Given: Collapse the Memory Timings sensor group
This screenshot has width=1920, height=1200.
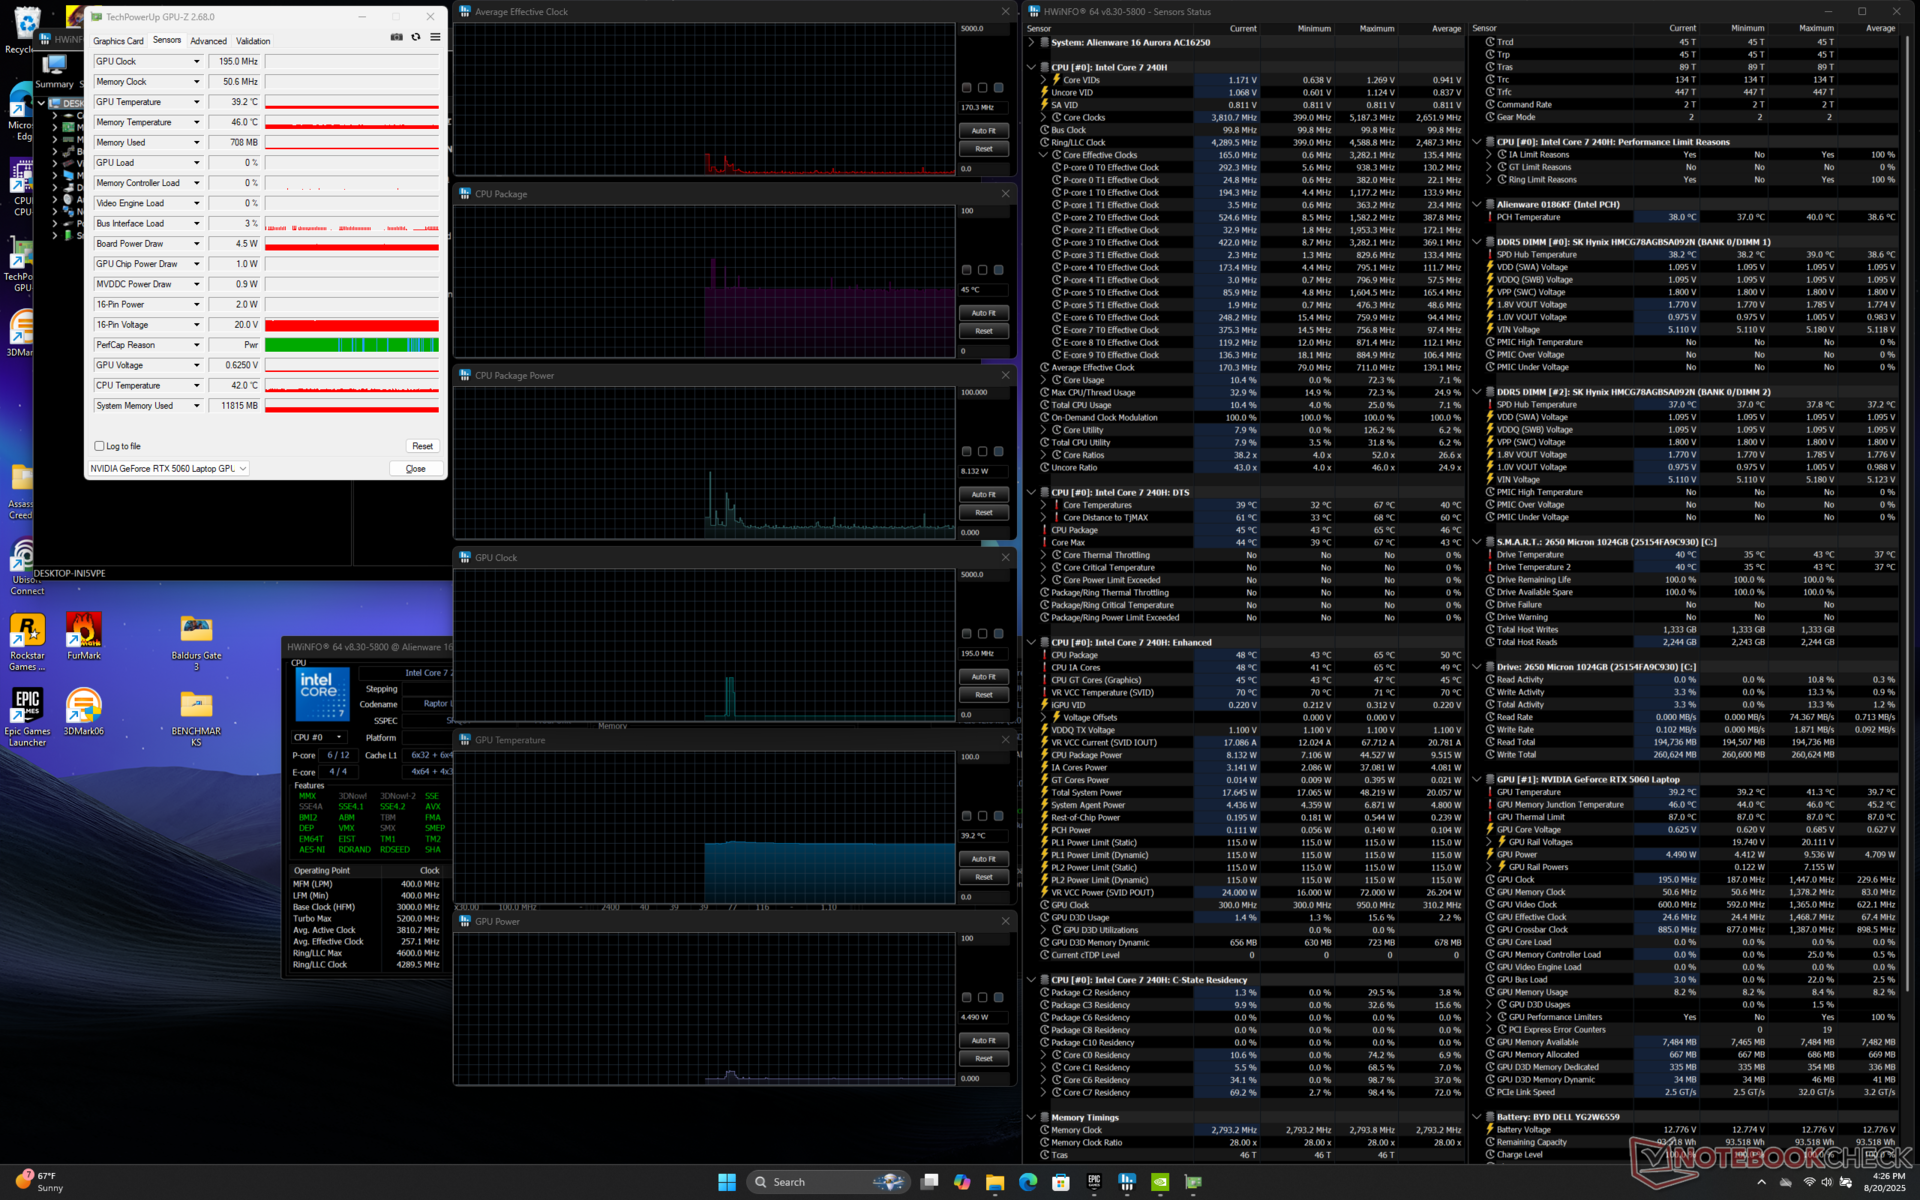Looking at the screenshot, I should (x=1031, y=1117).
